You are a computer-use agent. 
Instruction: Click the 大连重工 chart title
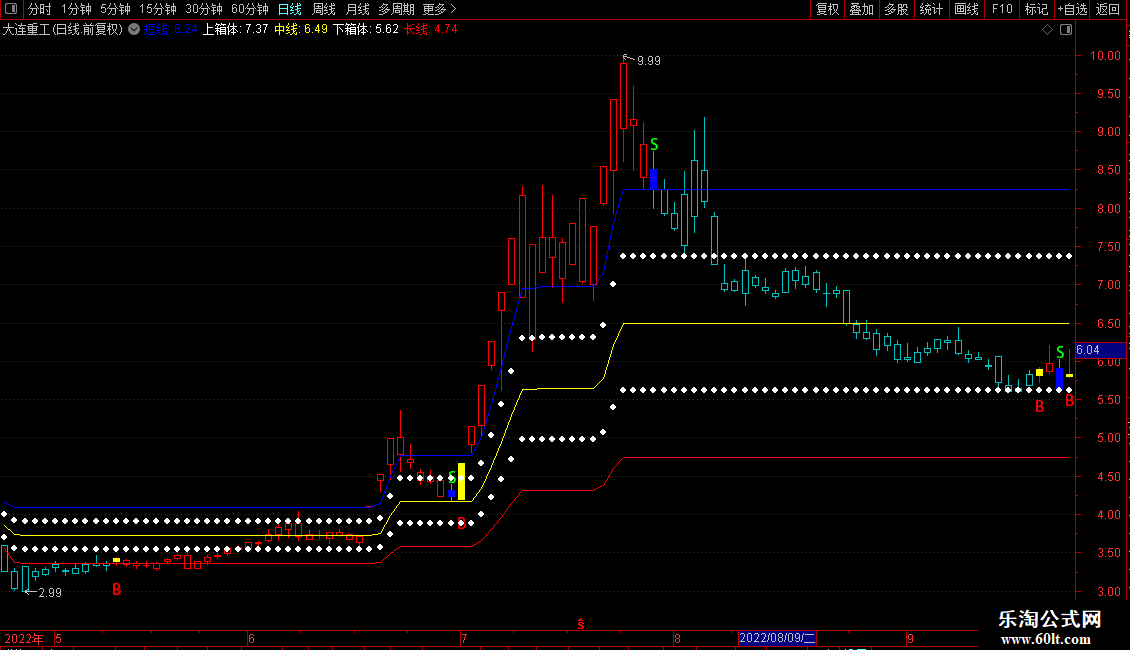pyautogui.click(x=63, y=30)
